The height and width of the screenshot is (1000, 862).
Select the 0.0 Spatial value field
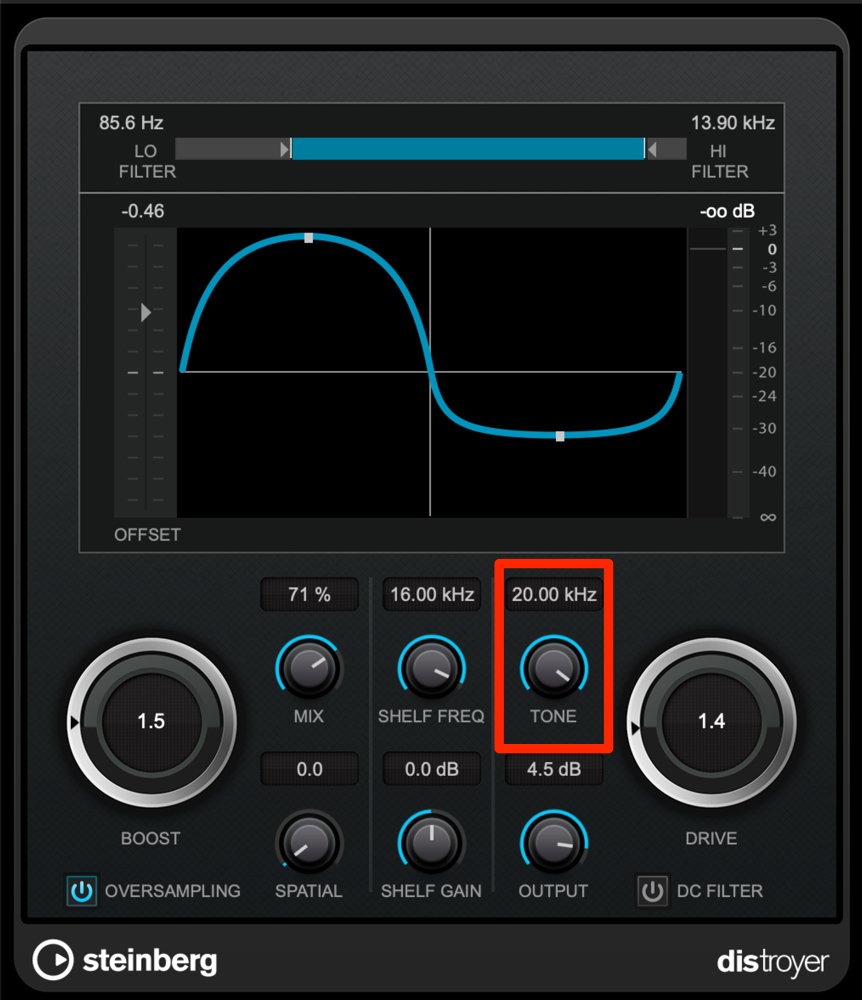coord(309,768)
